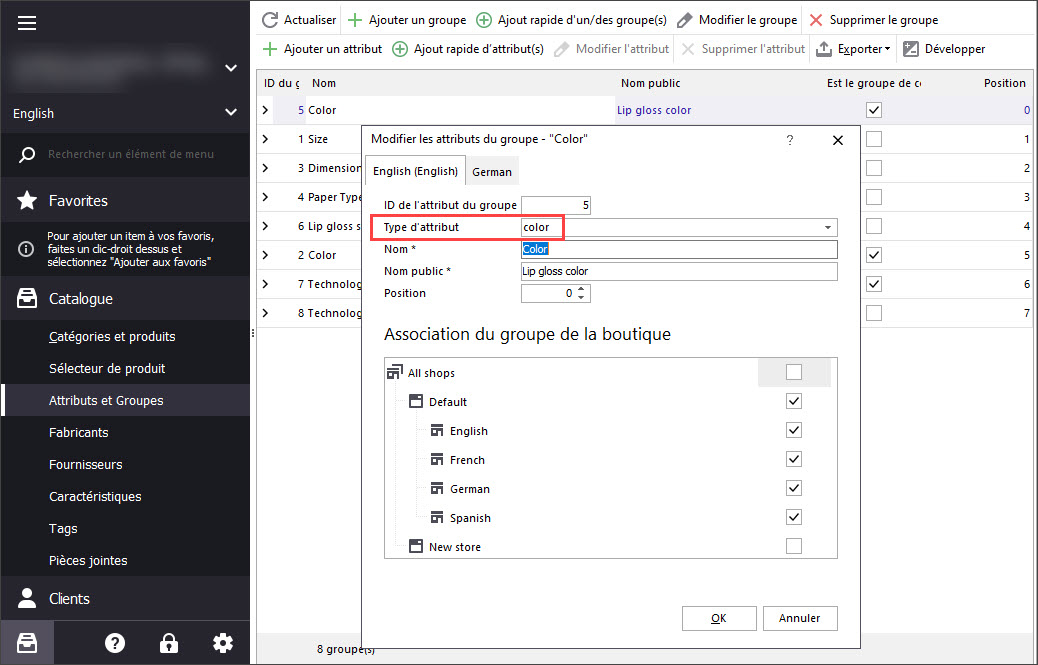The width and height of the screenshot is (1038, 665).
Task: Open Caractéristiques menu item
Action: (95, 496)
